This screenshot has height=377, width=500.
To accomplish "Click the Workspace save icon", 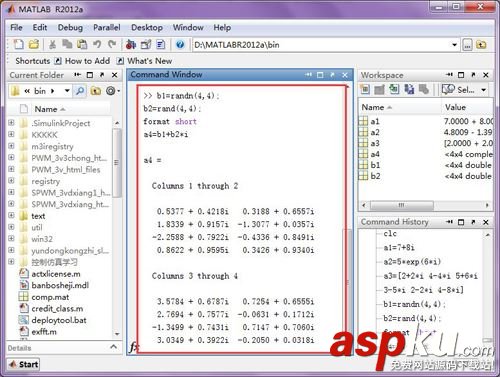I will tap(409, 89).
